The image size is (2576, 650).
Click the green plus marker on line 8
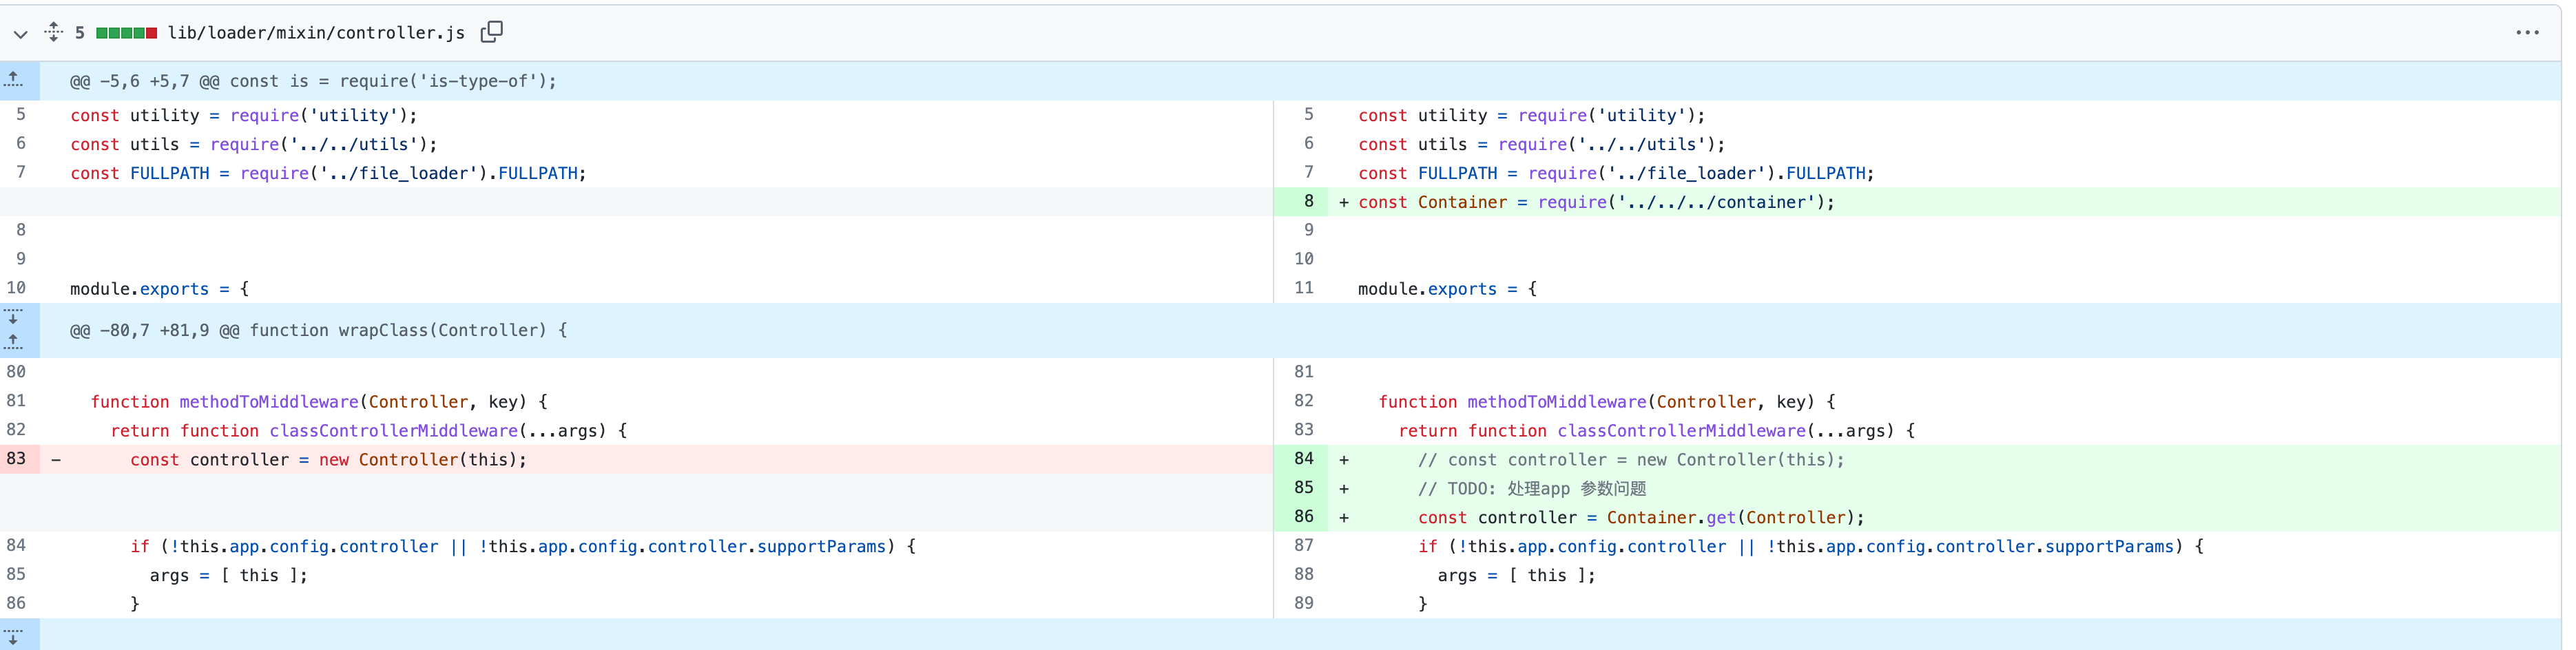click(x=1343, y=202)
